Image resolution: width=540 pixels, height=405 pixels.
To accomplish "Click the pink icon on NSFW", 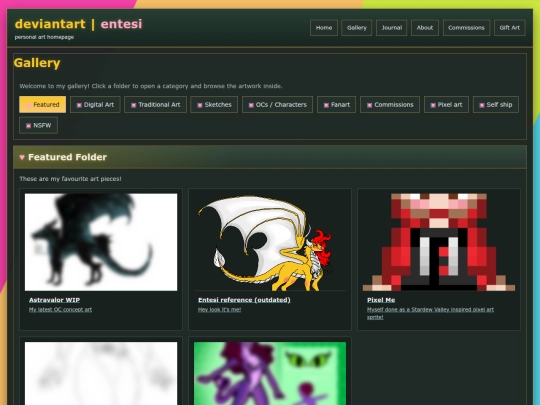I will [29, 126].
